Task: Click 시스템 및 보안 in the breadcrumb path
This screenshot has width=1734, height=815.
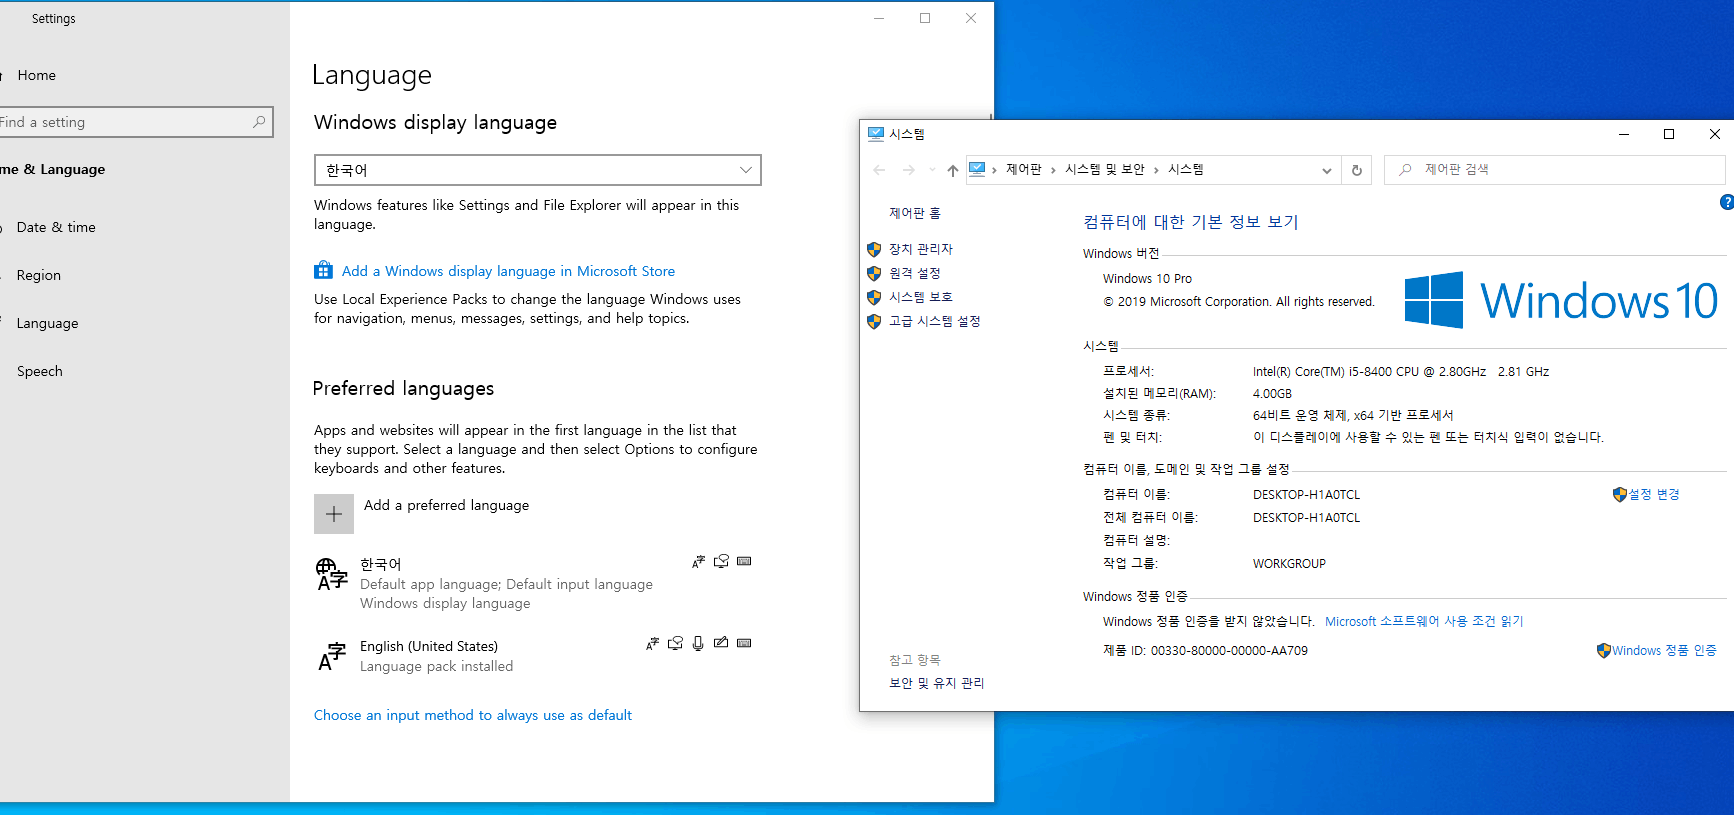Action: coord(1105,170)
